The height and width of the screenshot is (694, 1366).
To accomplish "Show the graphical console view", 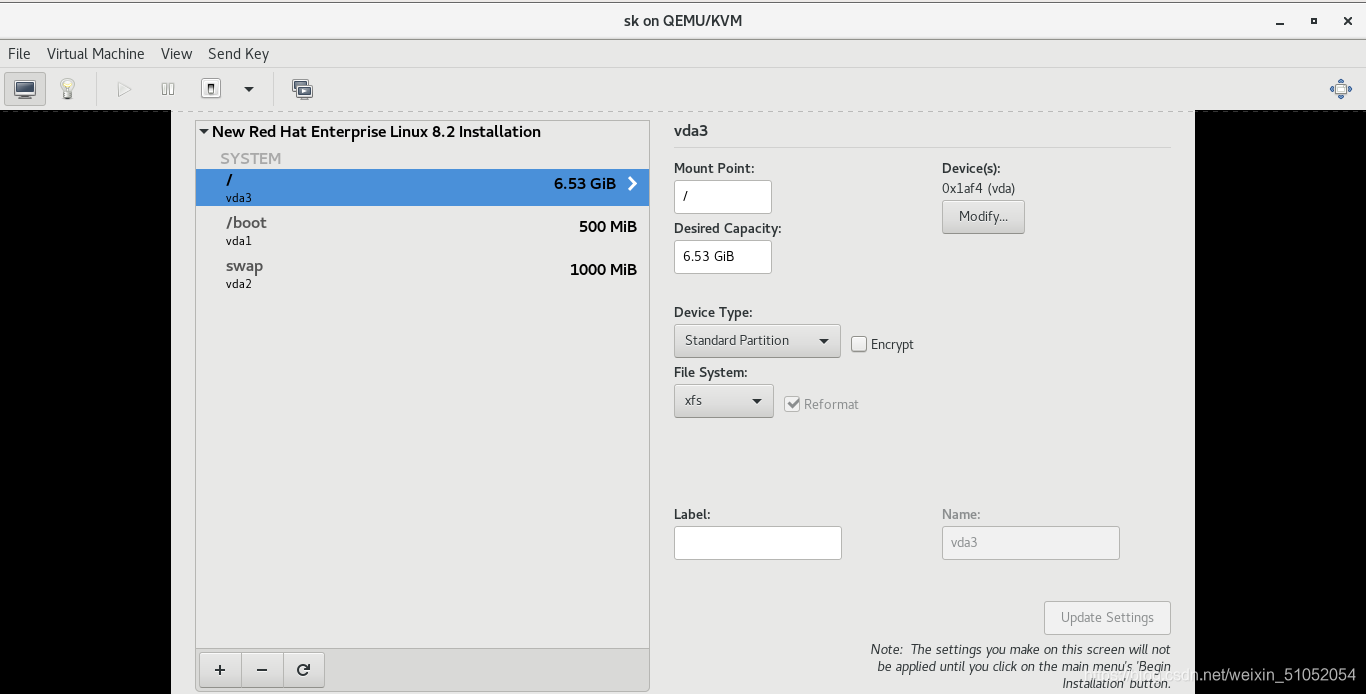I will tap(25, 89).
